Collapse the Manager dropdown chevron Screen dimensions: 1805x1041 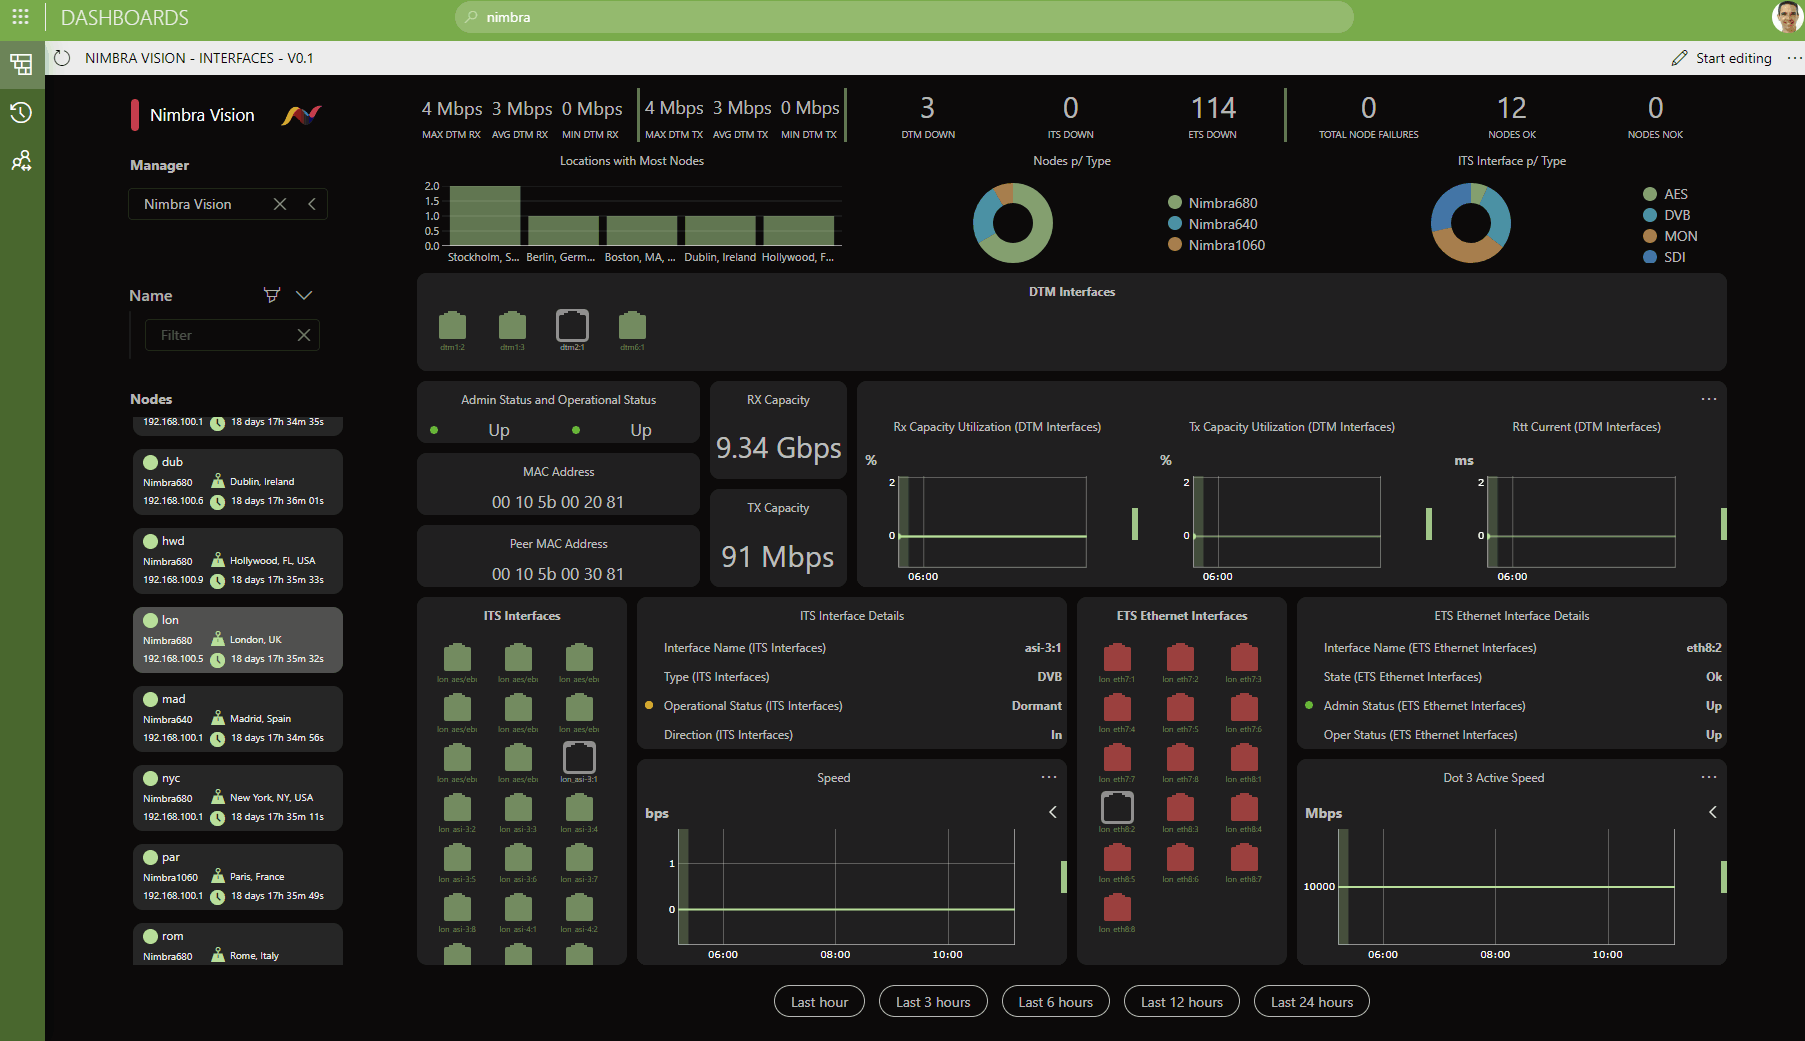(312, 204)
